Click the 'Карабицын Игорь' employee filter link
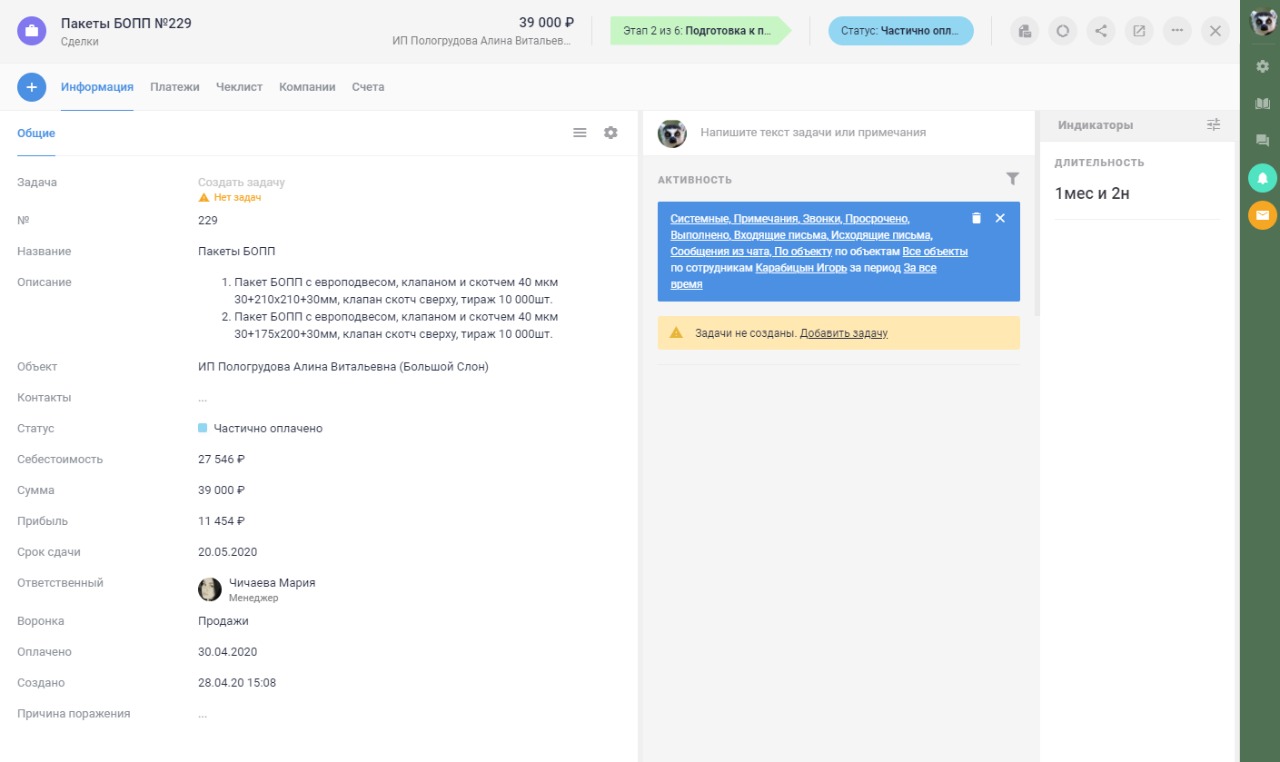Screen dimensions: 1280x762 click(x=801, y=268)
